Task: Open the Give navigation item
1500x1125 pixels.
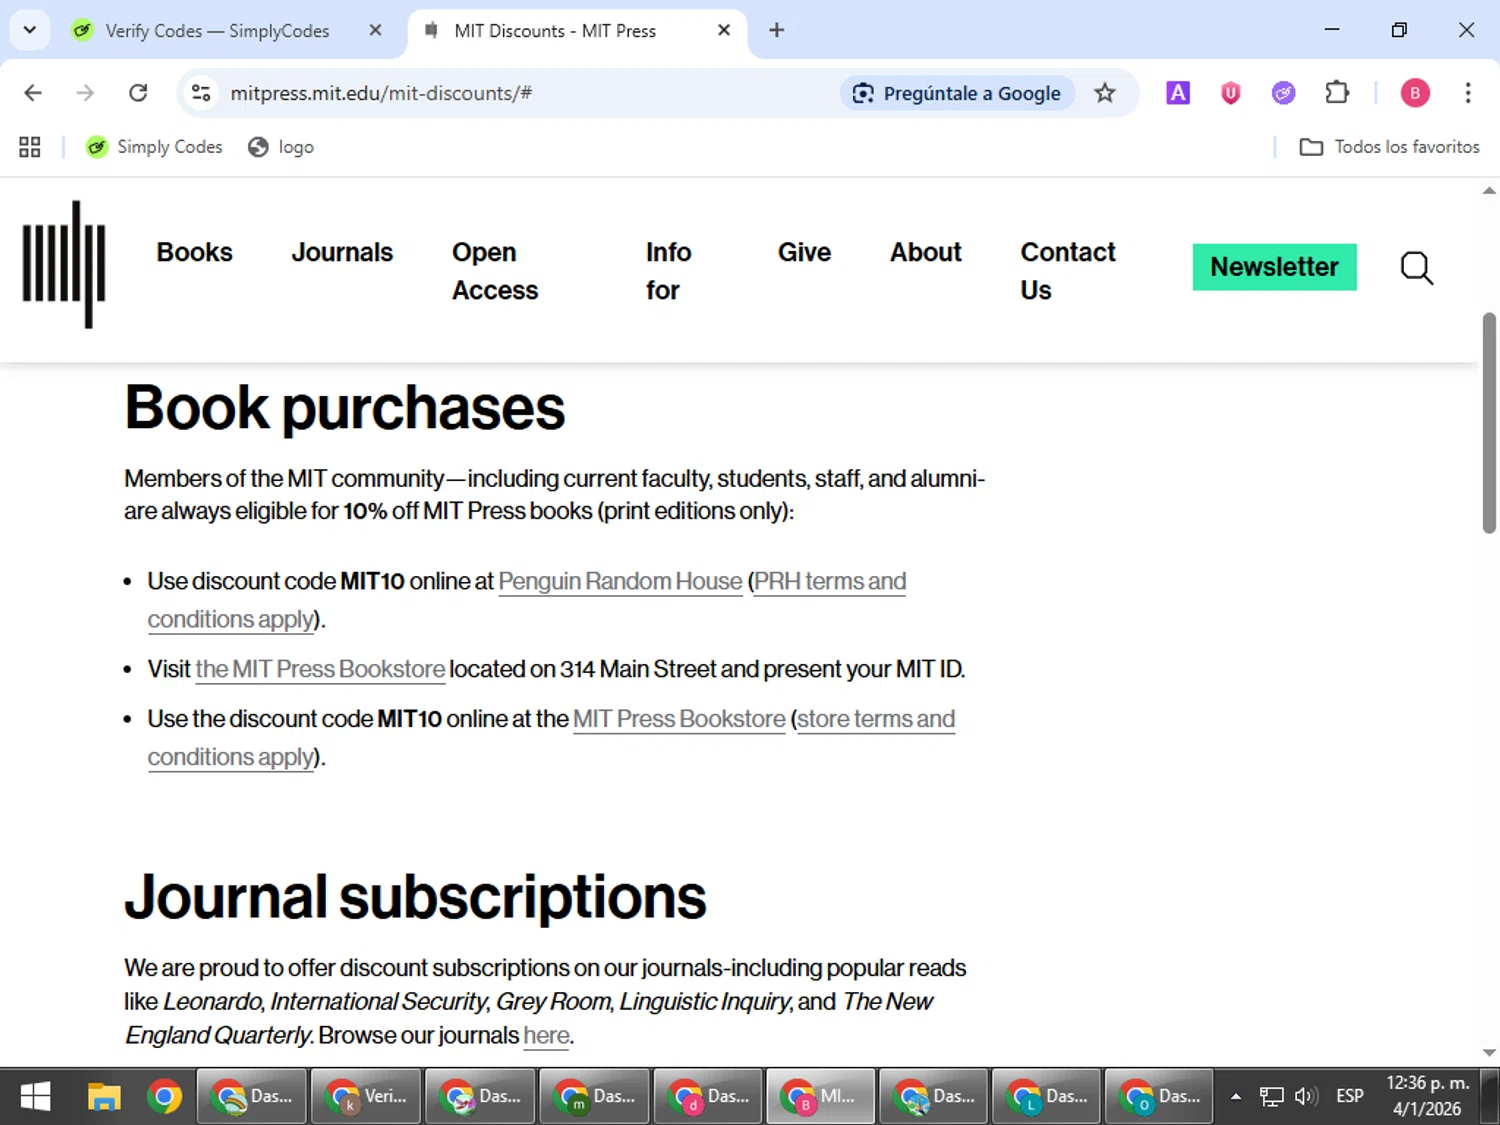Action: point(804,252)
